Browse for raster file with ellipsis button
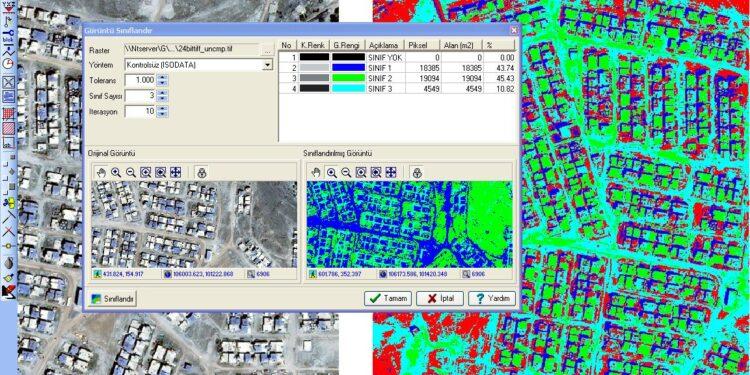 tap(267, 50)
